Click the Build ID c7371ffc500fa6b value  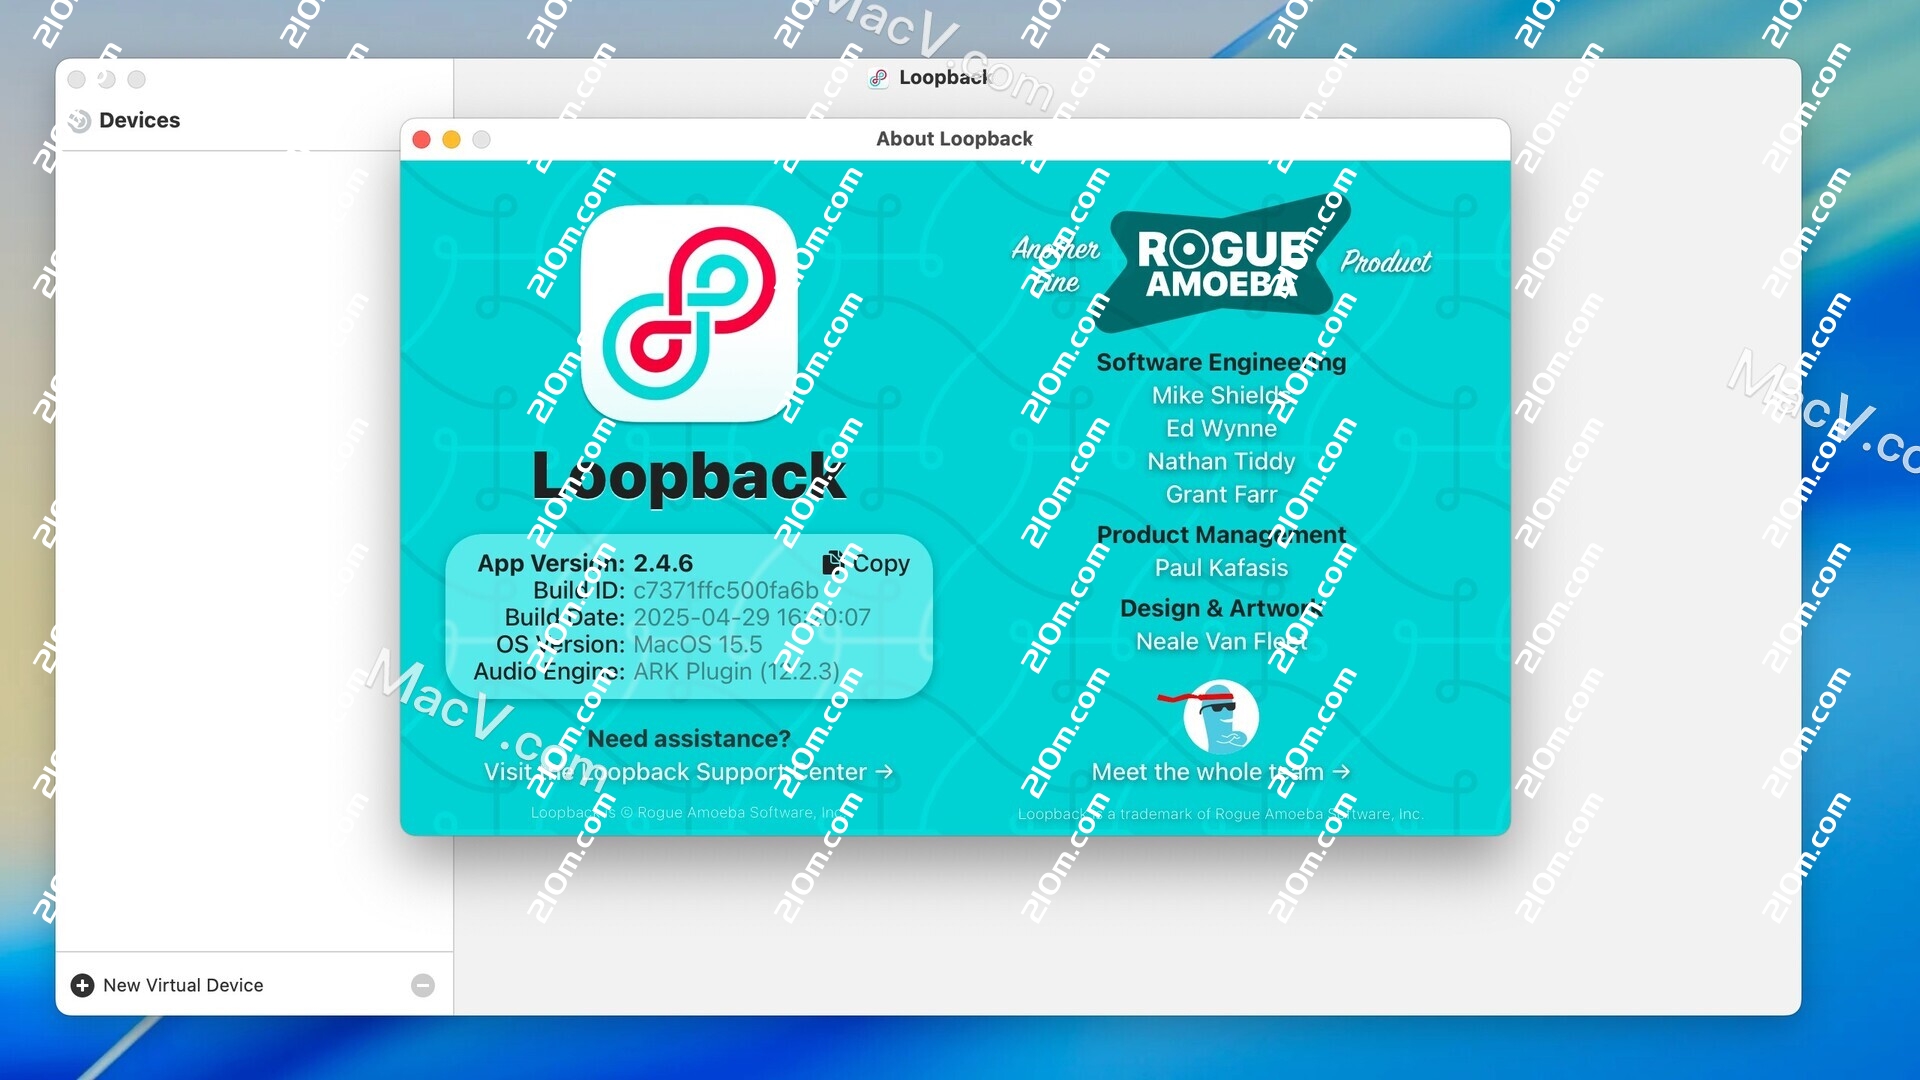click(726, 590)
